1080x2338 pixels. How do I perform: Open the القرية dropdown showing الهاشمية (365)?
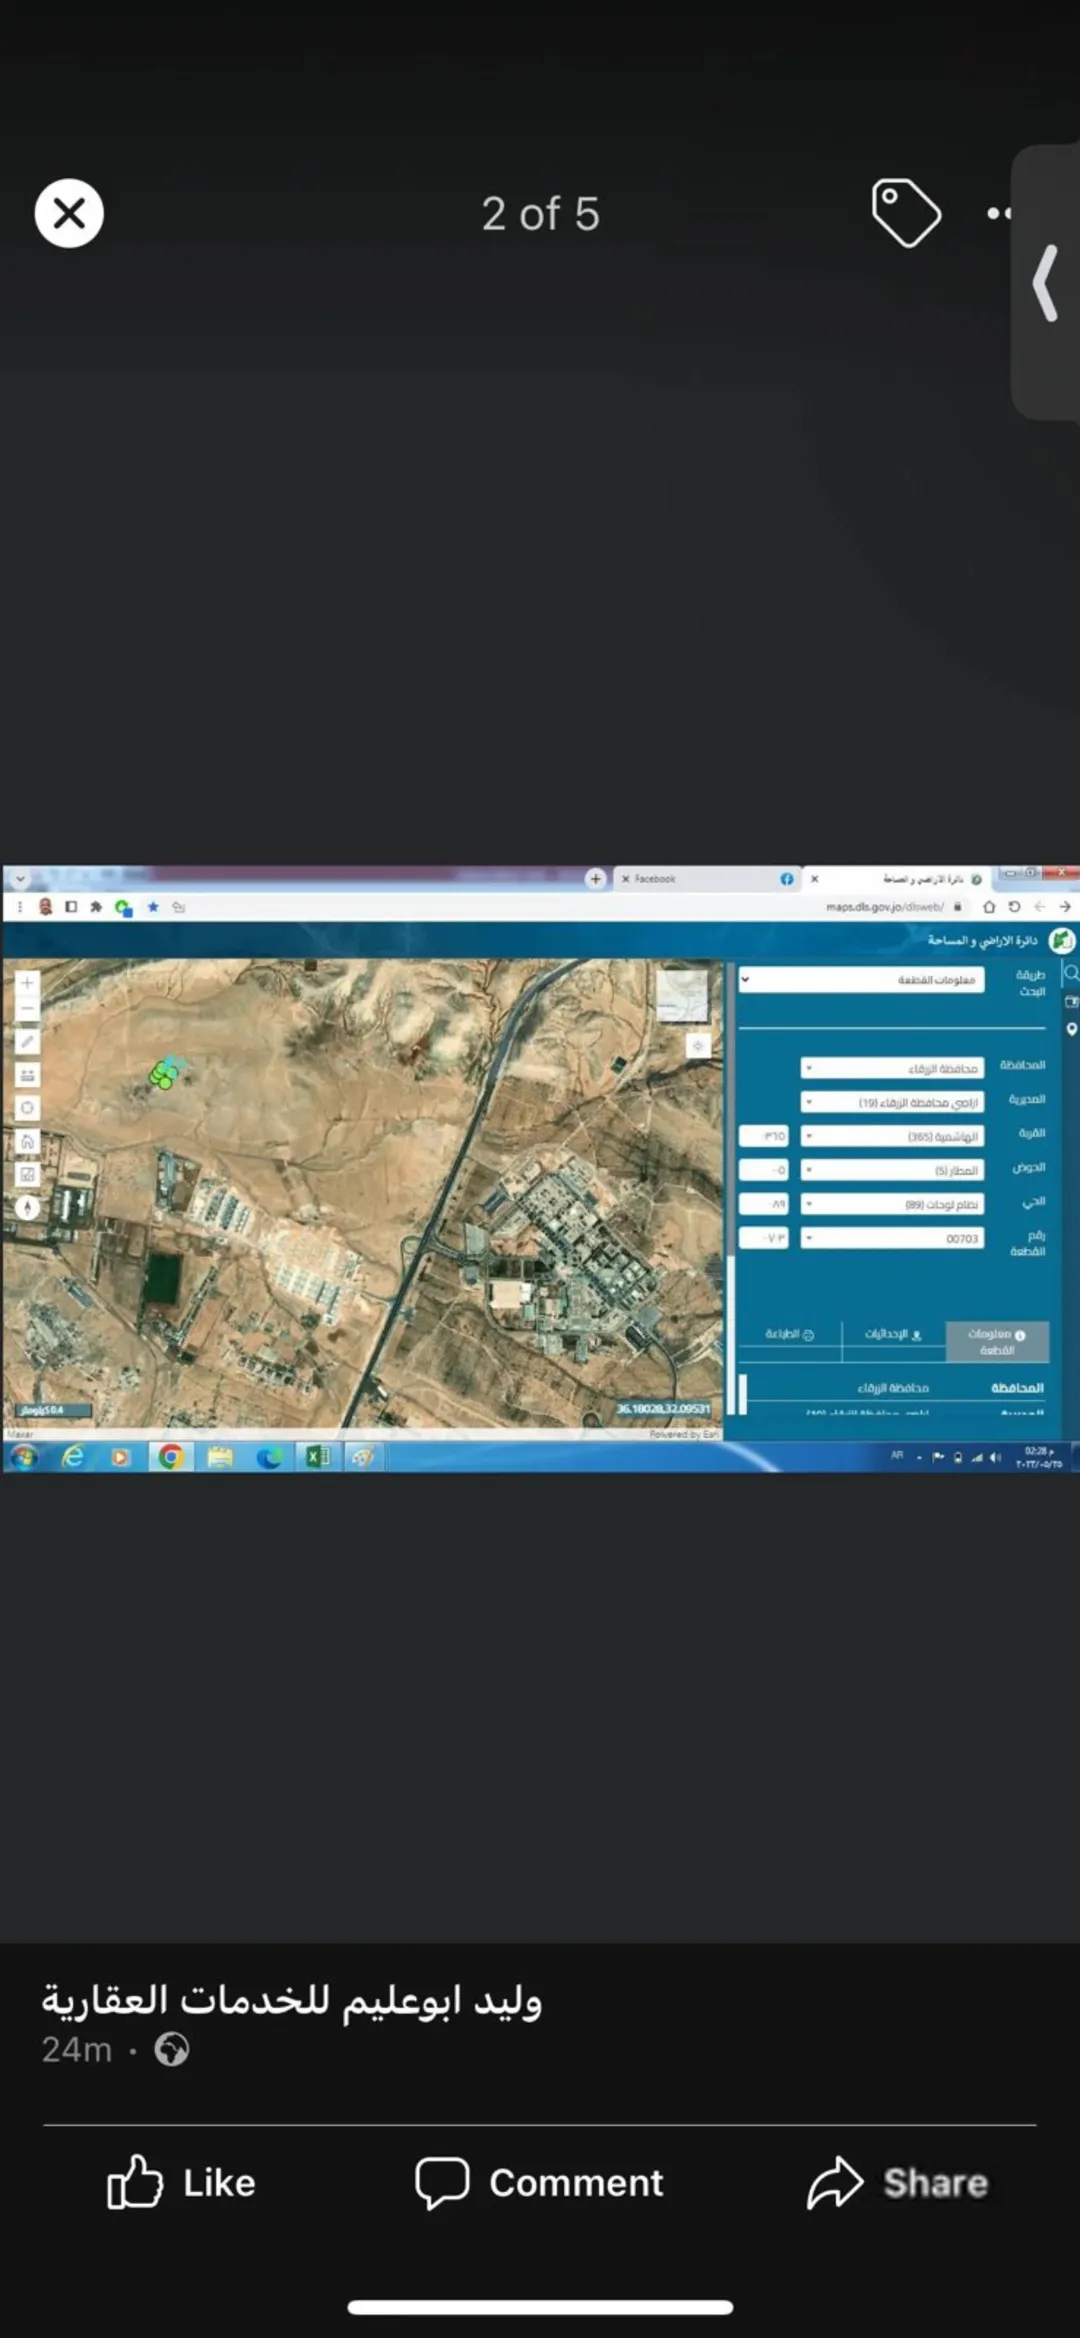(892, 1137)
